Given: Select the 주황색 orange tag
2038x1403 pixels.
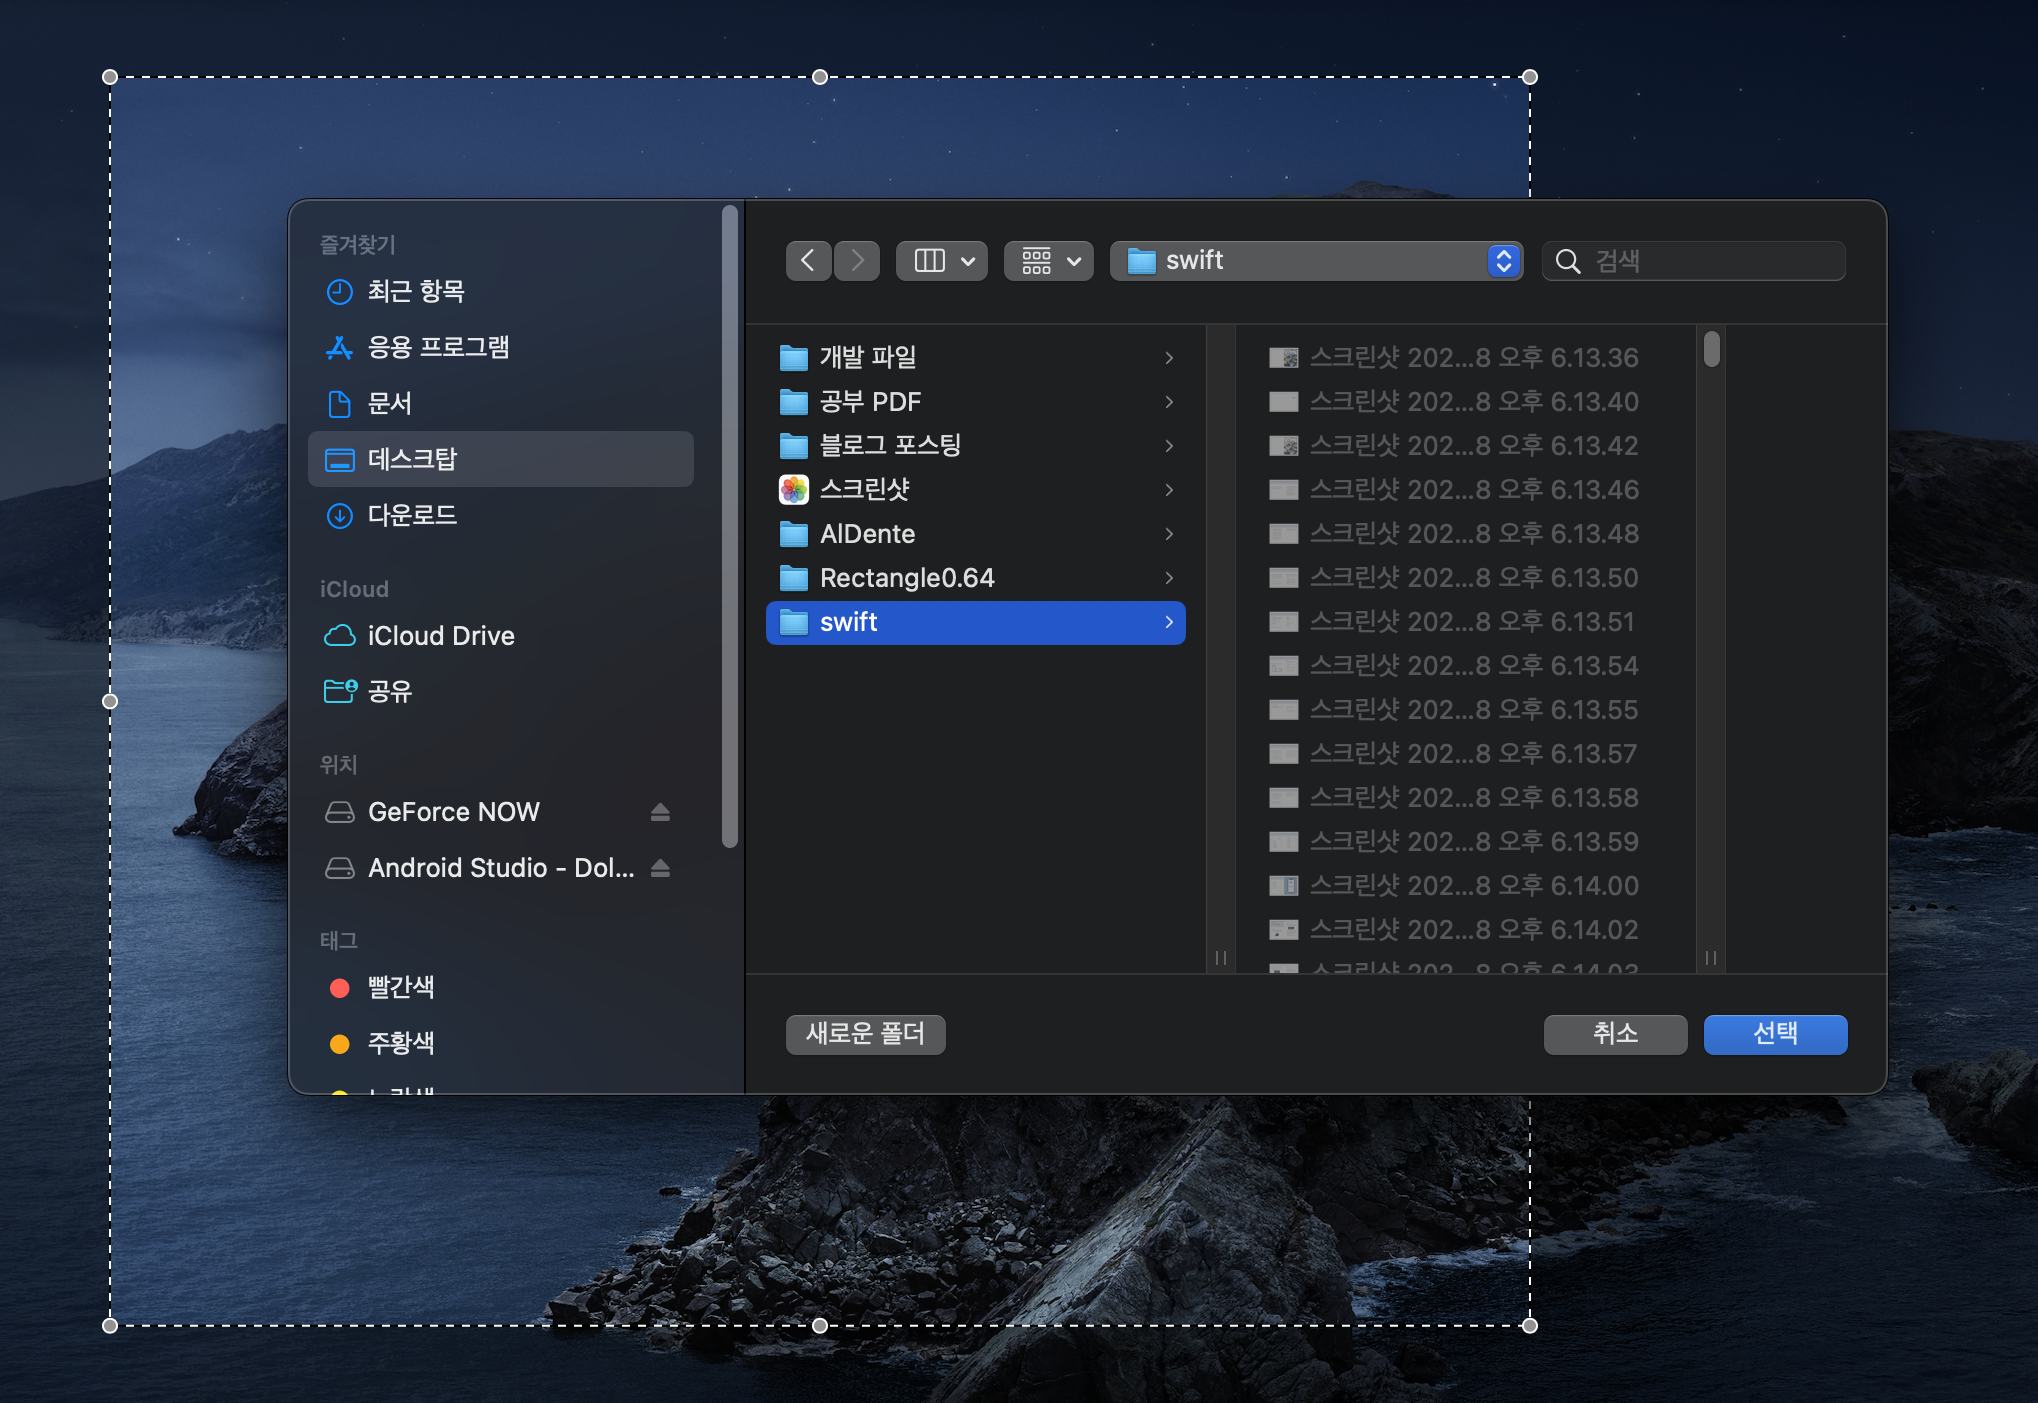Looking at the screenshot, I should [400, 1043].
